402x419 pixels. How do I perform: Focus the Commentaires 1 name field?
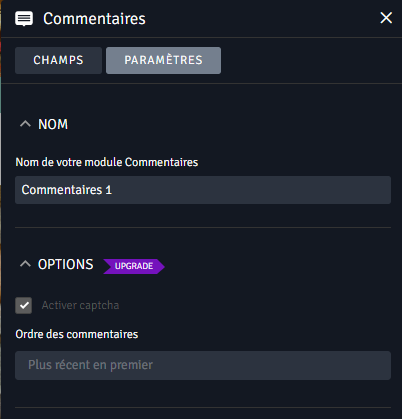point(203,190)
